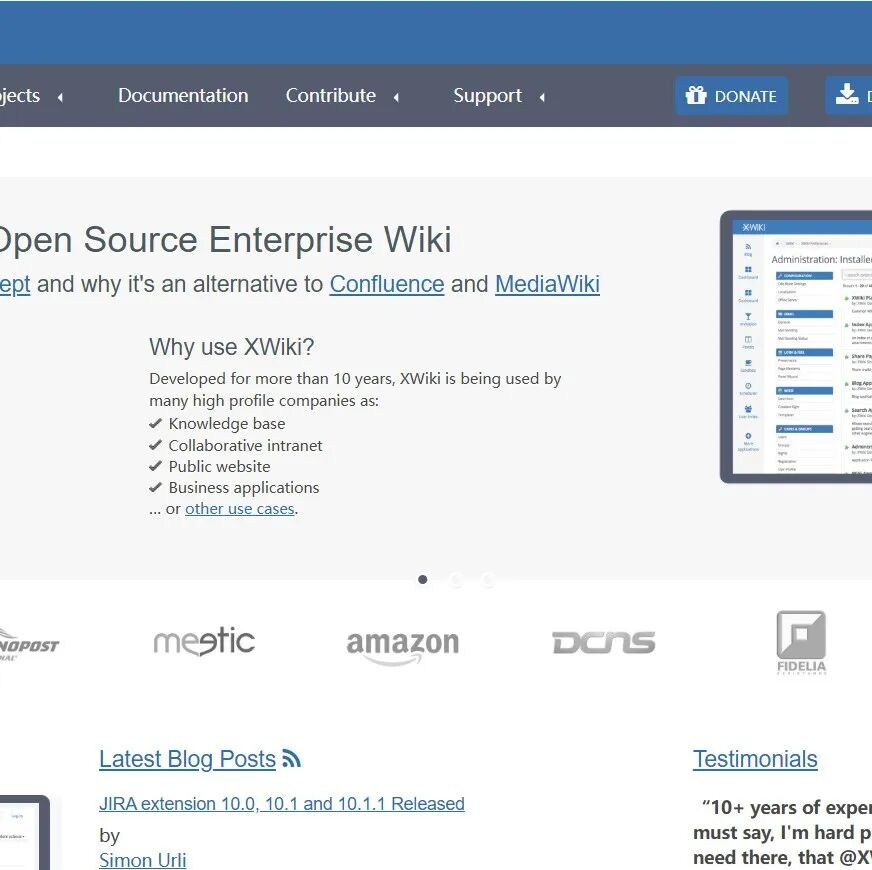Click the 'Knowledge base' list item
The height and width of the screenshot is (870, 872).
pyautogui.click(x=227, y=424)
